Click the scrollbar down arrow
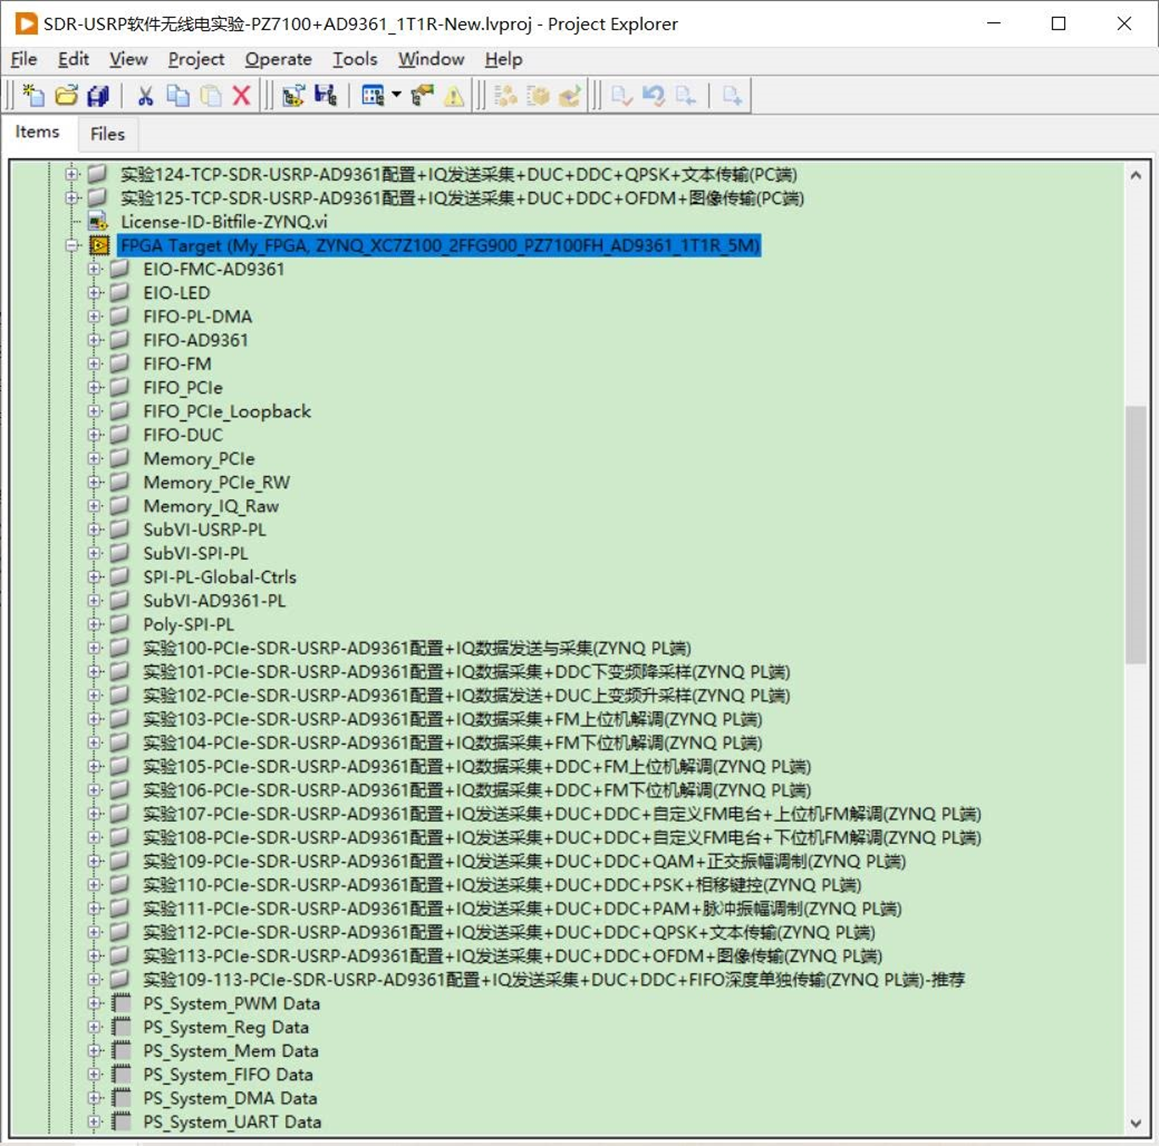 tap(1135, 1123)
